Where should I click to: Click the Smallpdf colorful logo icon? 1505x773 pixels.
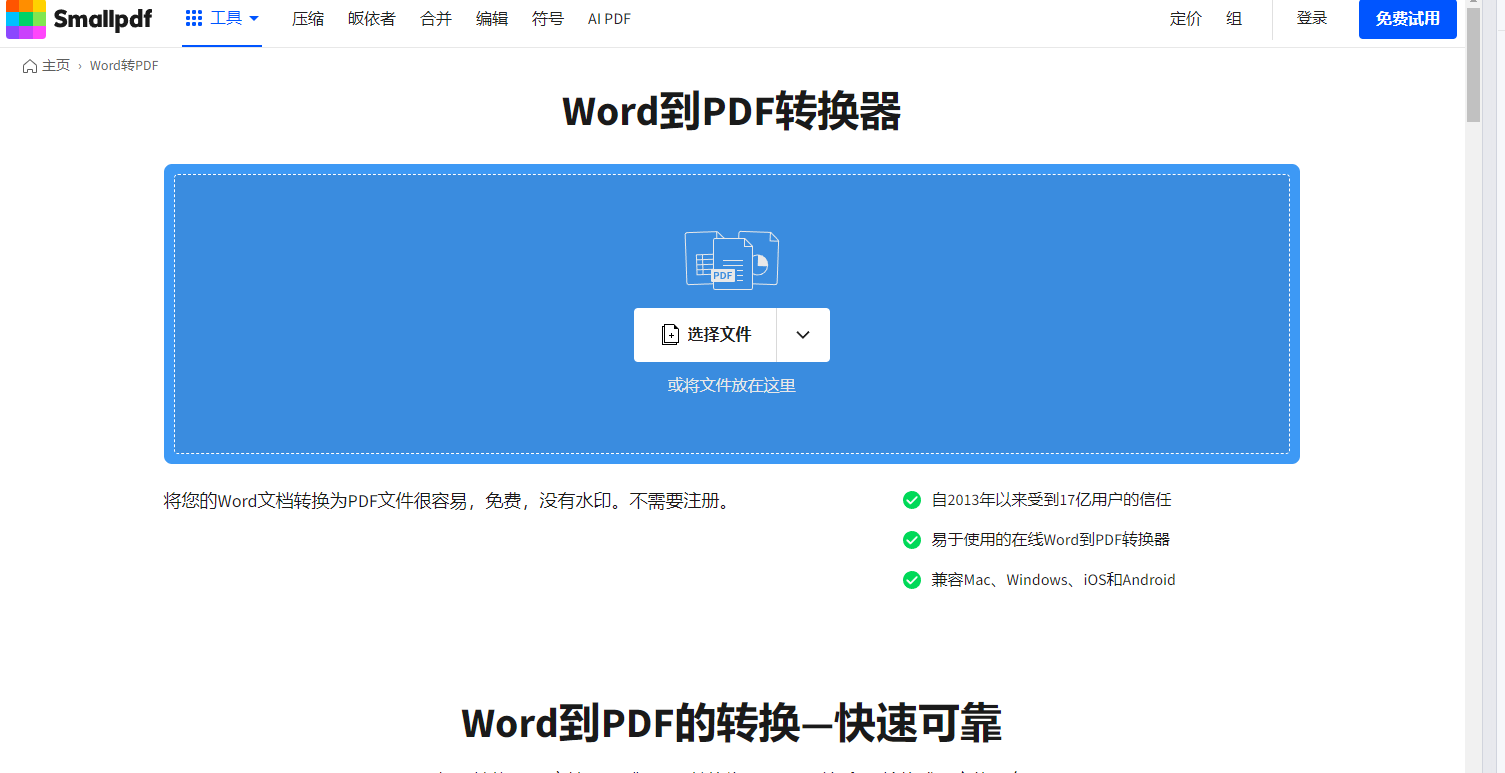[x=26, y=19]
